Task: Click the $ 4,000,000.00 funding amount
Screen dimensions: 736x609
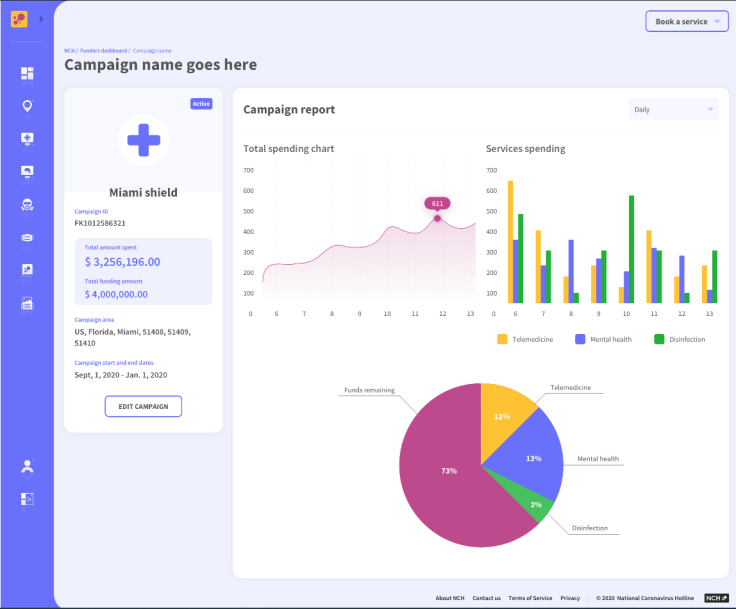Action: click(x=116, y=294)
